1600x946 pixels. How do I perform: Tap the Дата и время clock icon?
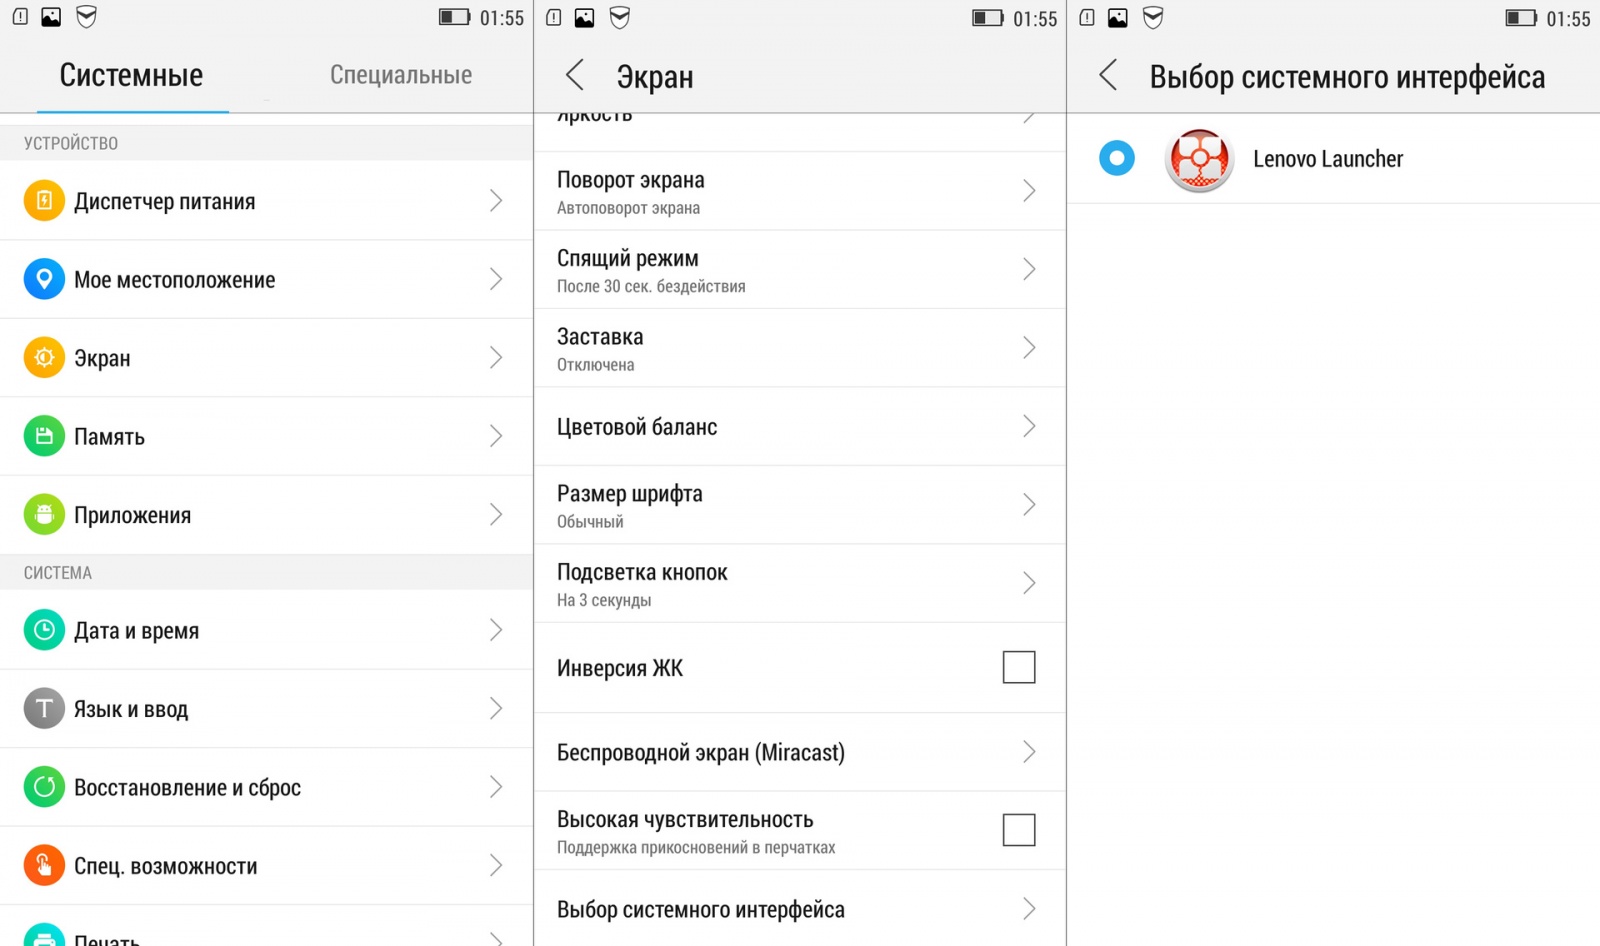click(44, 630)
